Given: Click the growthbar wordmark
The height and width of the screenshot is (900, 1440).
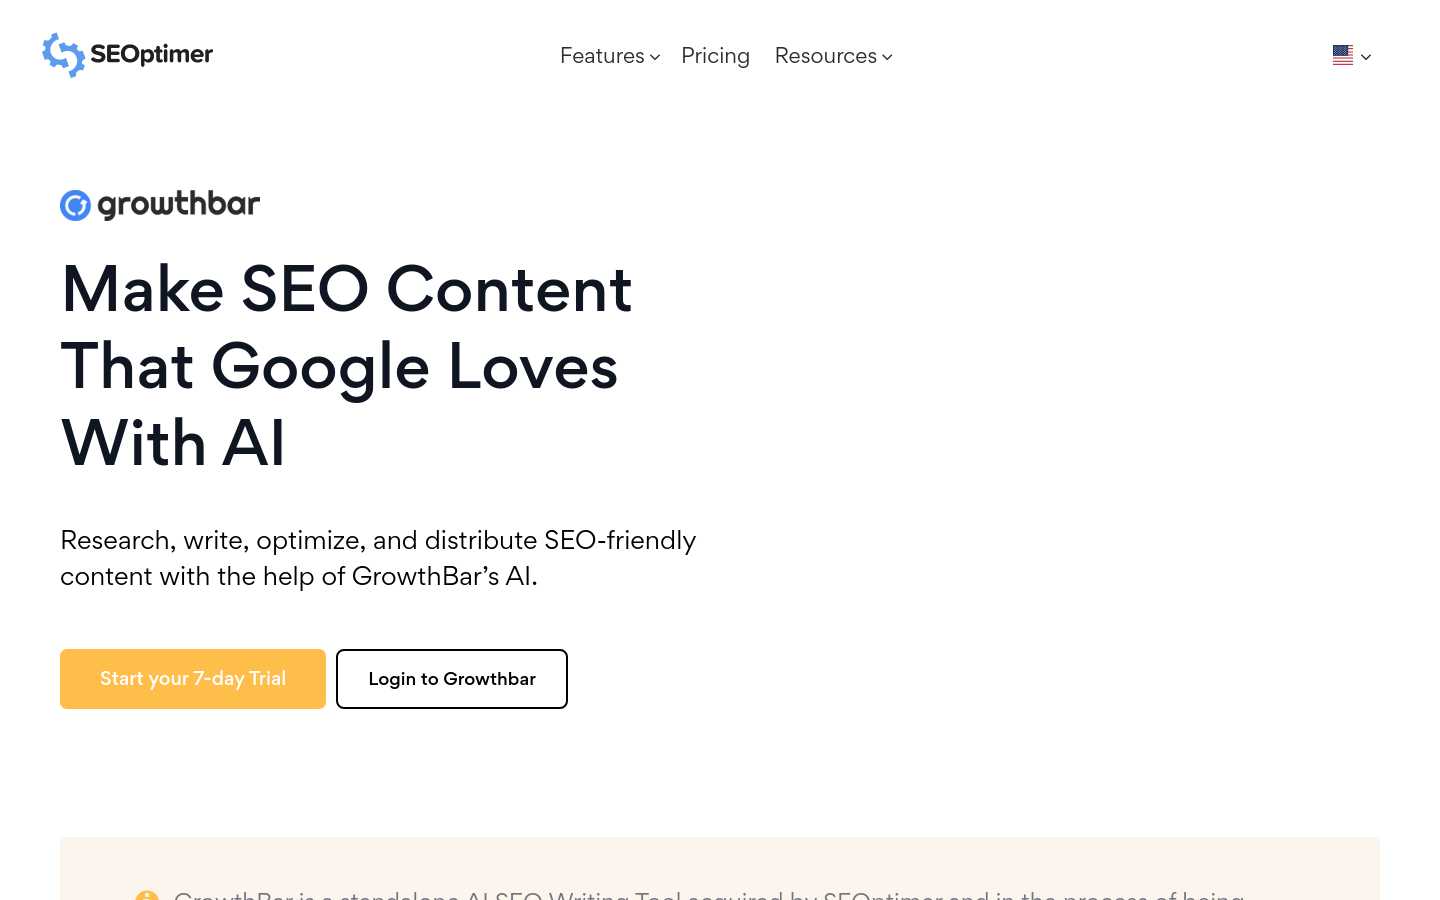Looking at the screenshot, I should [x=179, y=204].
